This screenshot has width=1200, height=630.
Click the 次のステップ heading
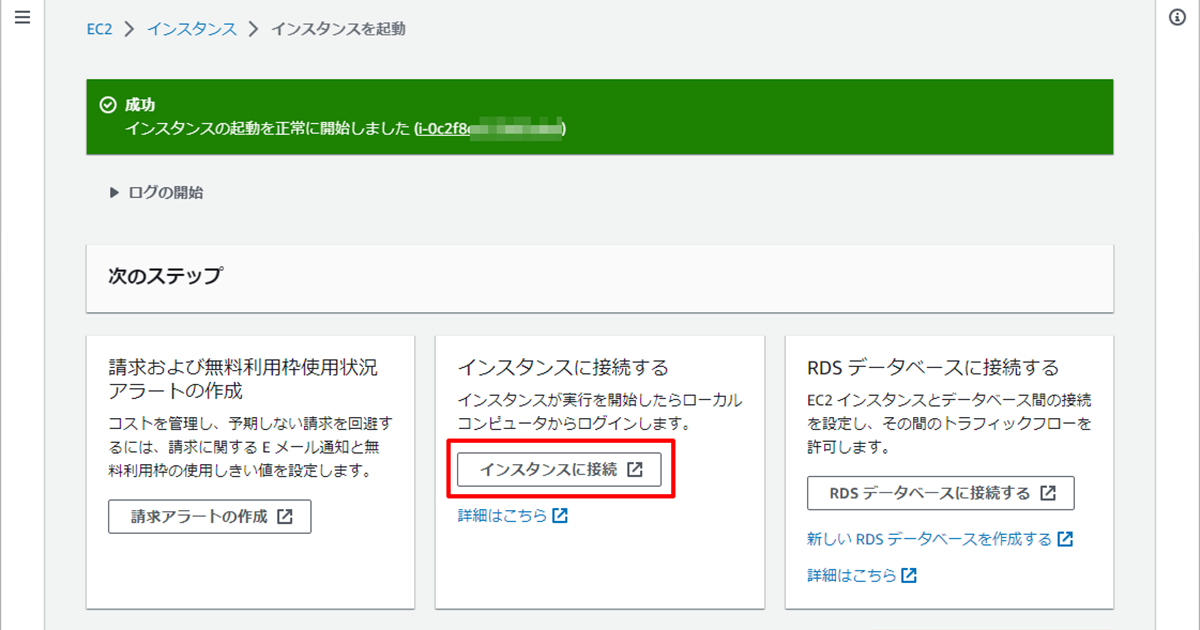[x=165, y=277]
